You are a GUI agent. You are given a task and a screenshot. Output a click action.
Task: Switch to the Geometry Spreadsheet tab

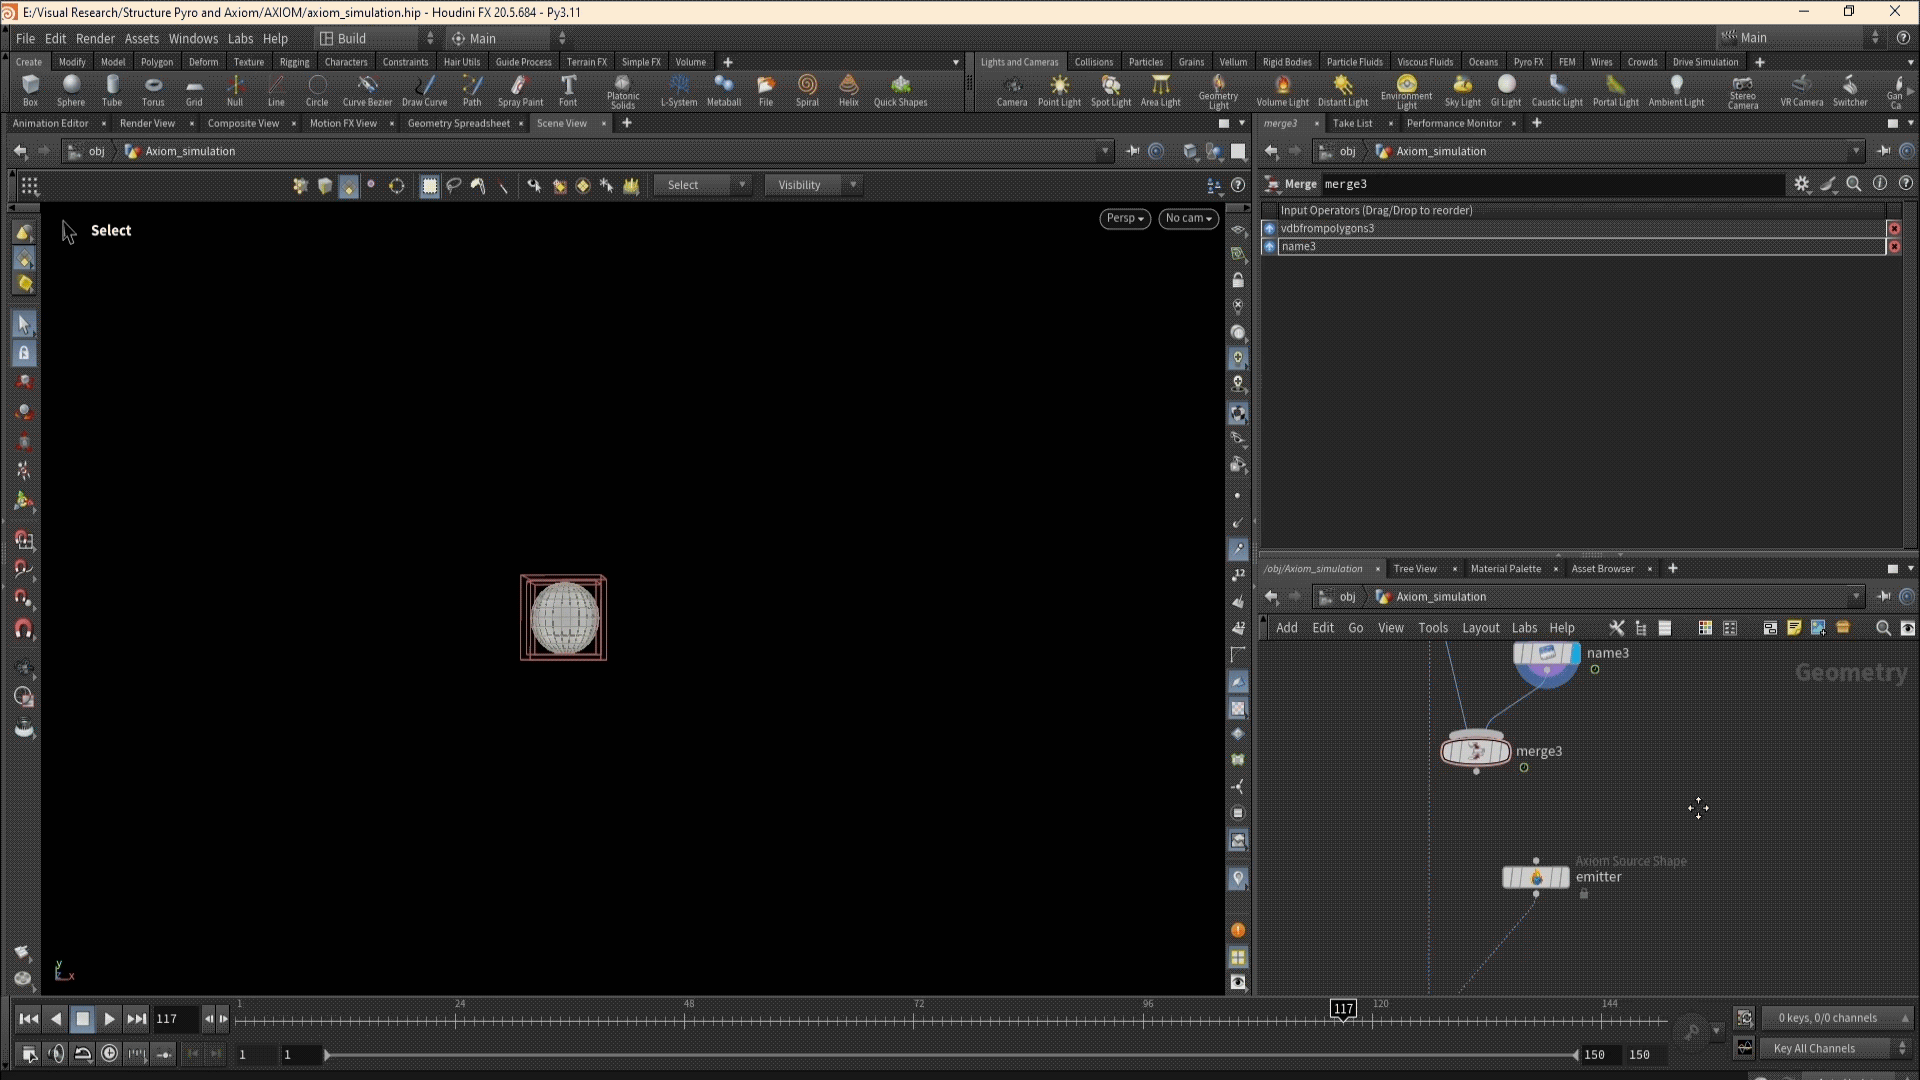[x=458, y=123]
